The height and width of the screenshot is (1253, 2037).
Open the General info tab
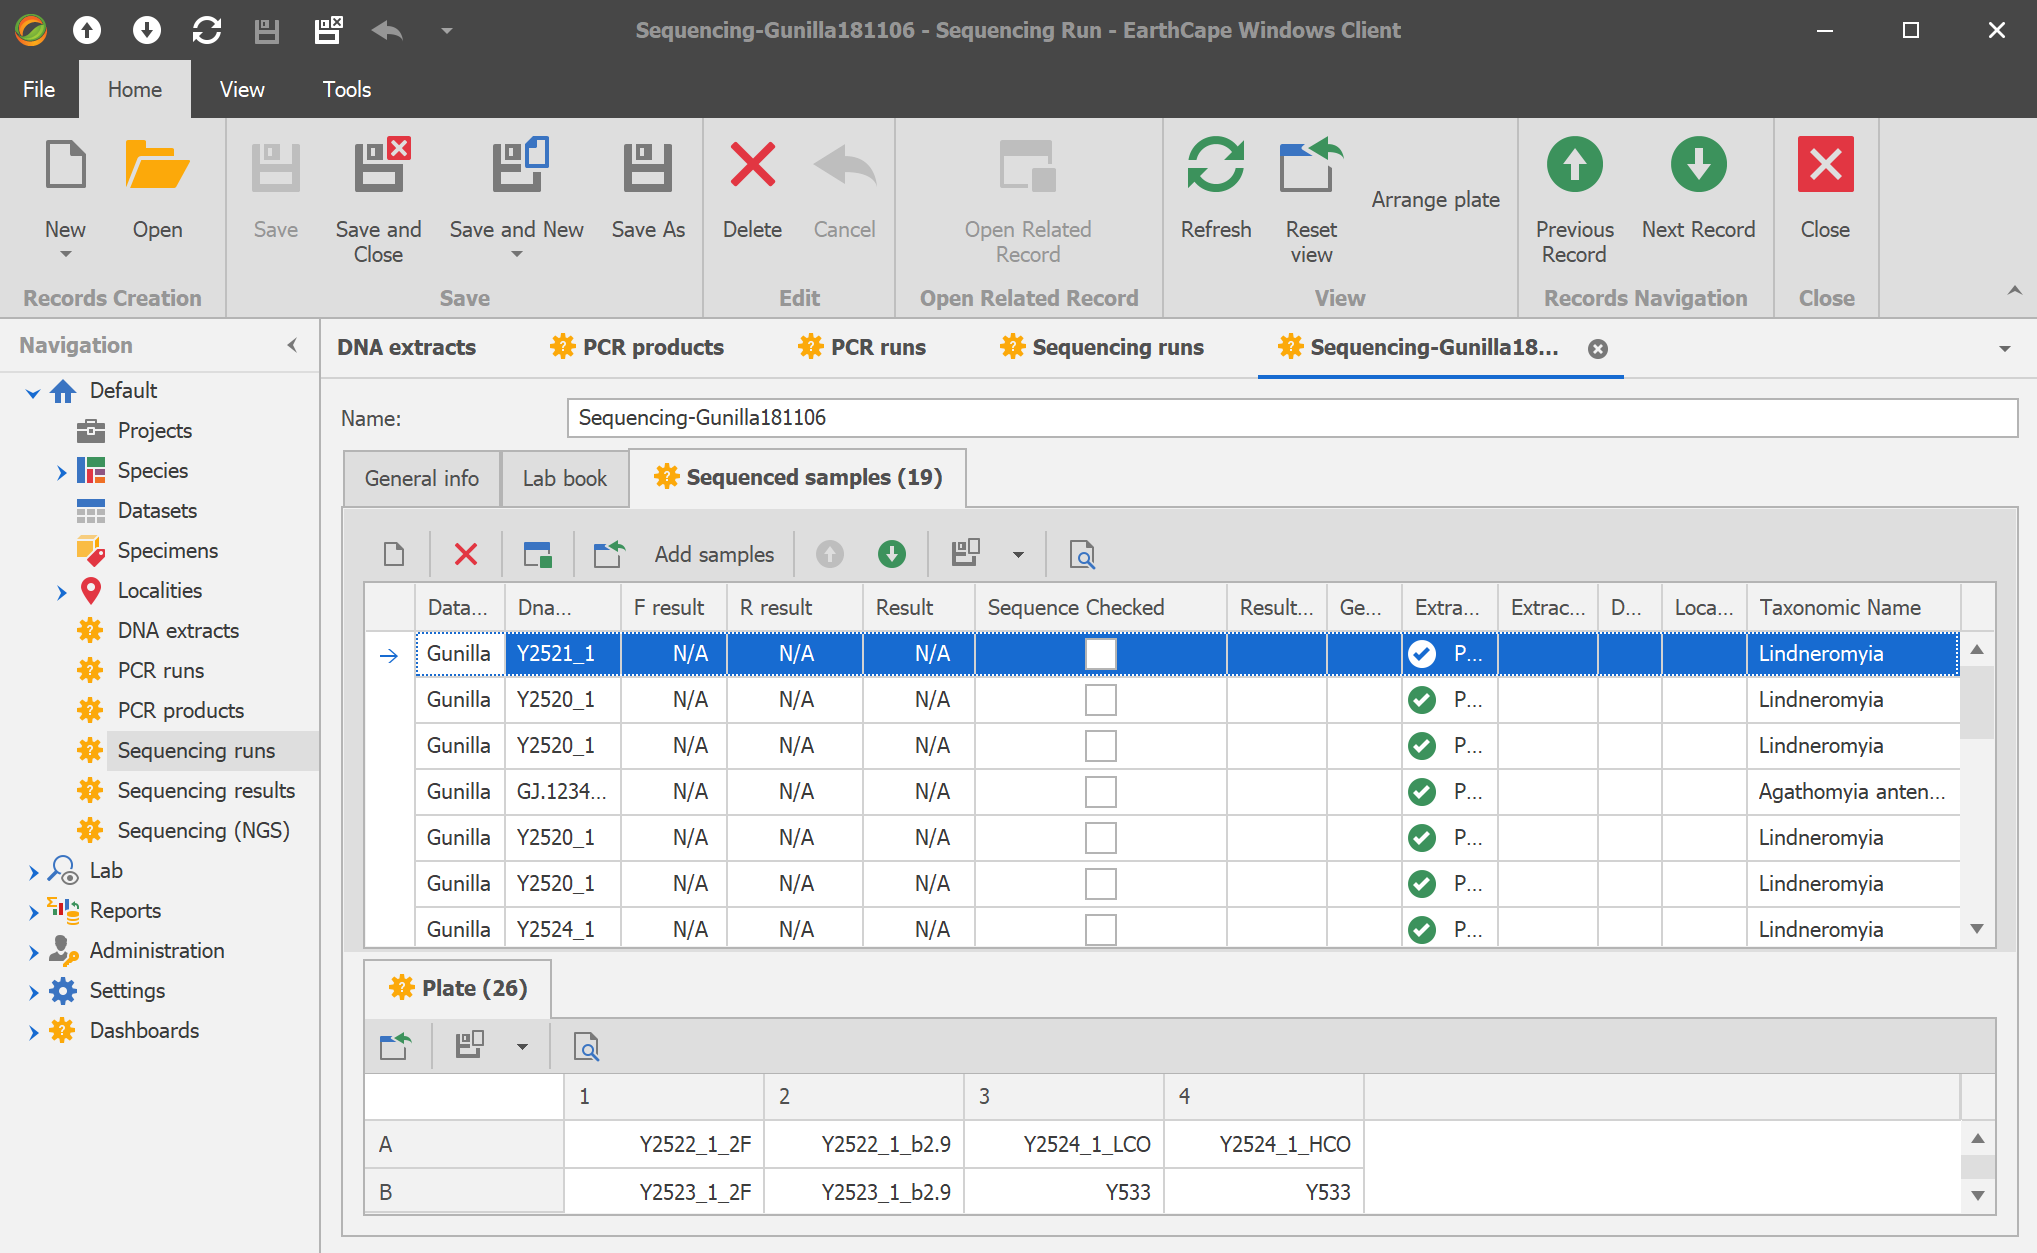422,478
